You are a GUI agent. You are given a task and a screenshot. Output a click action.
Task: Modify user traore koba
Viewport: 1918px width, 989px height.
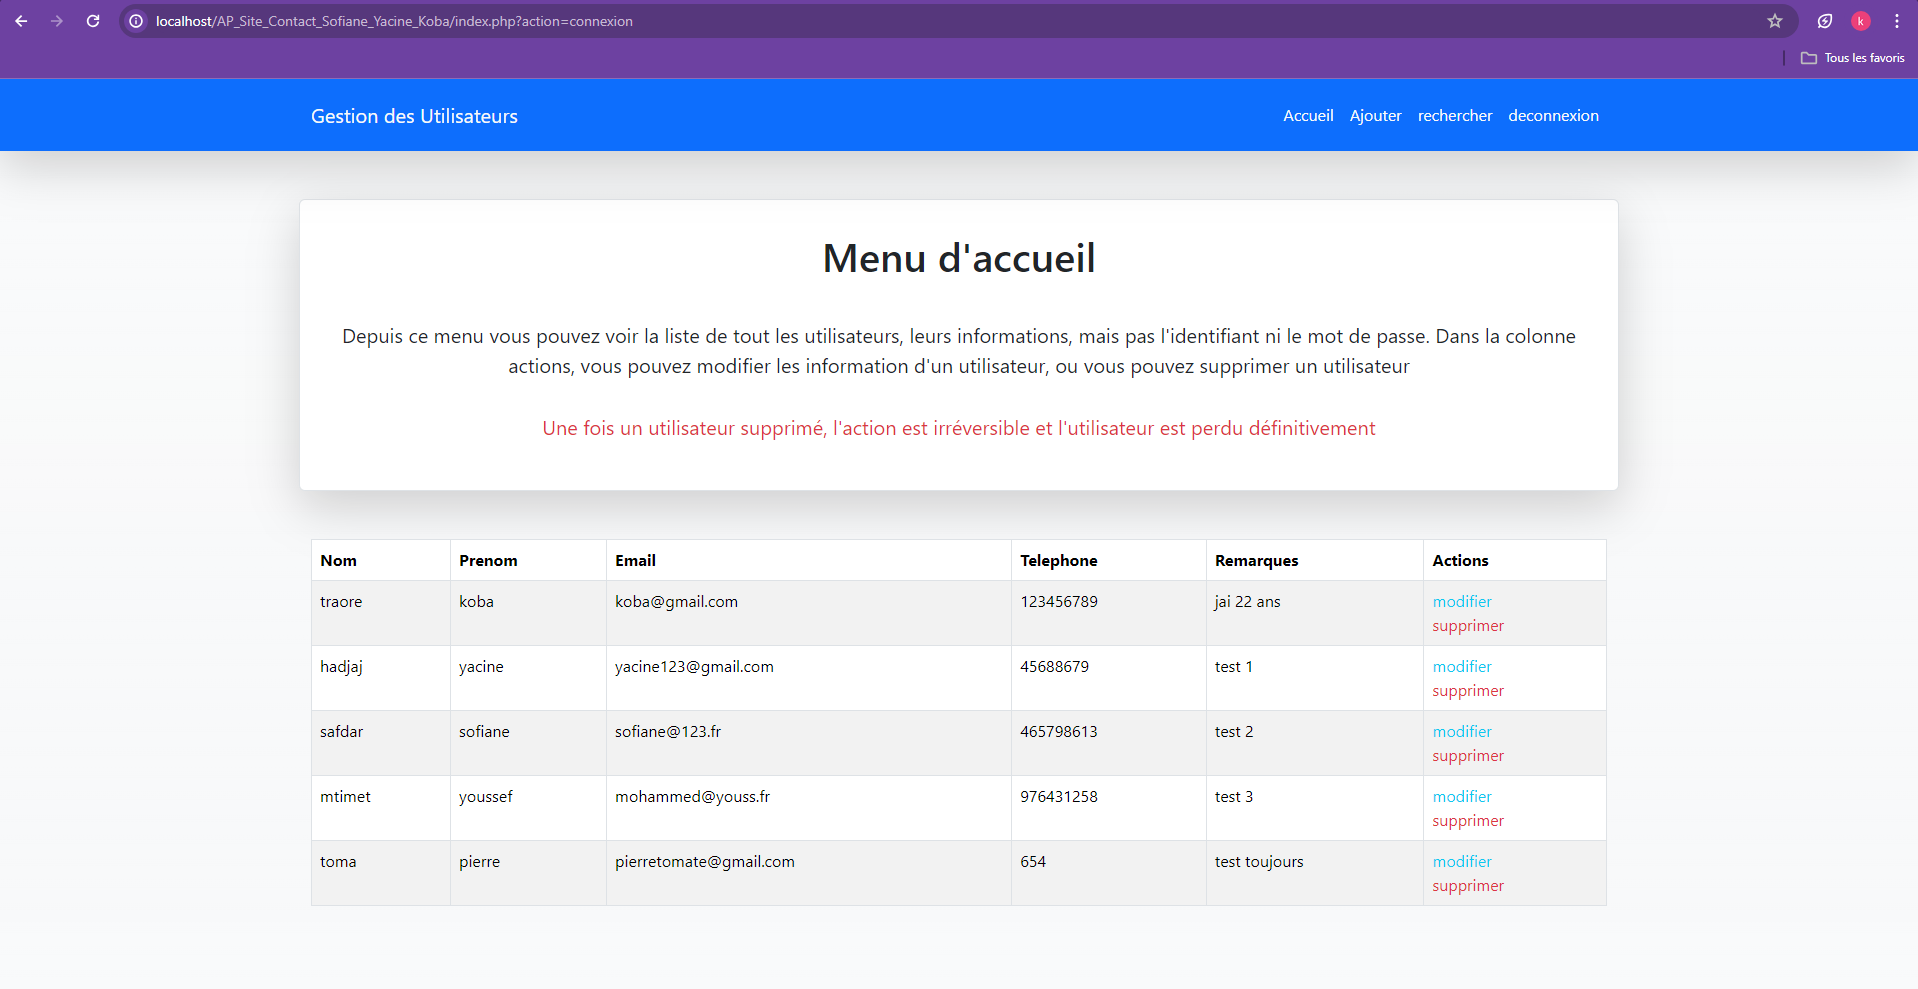(x=1461, y=602)
